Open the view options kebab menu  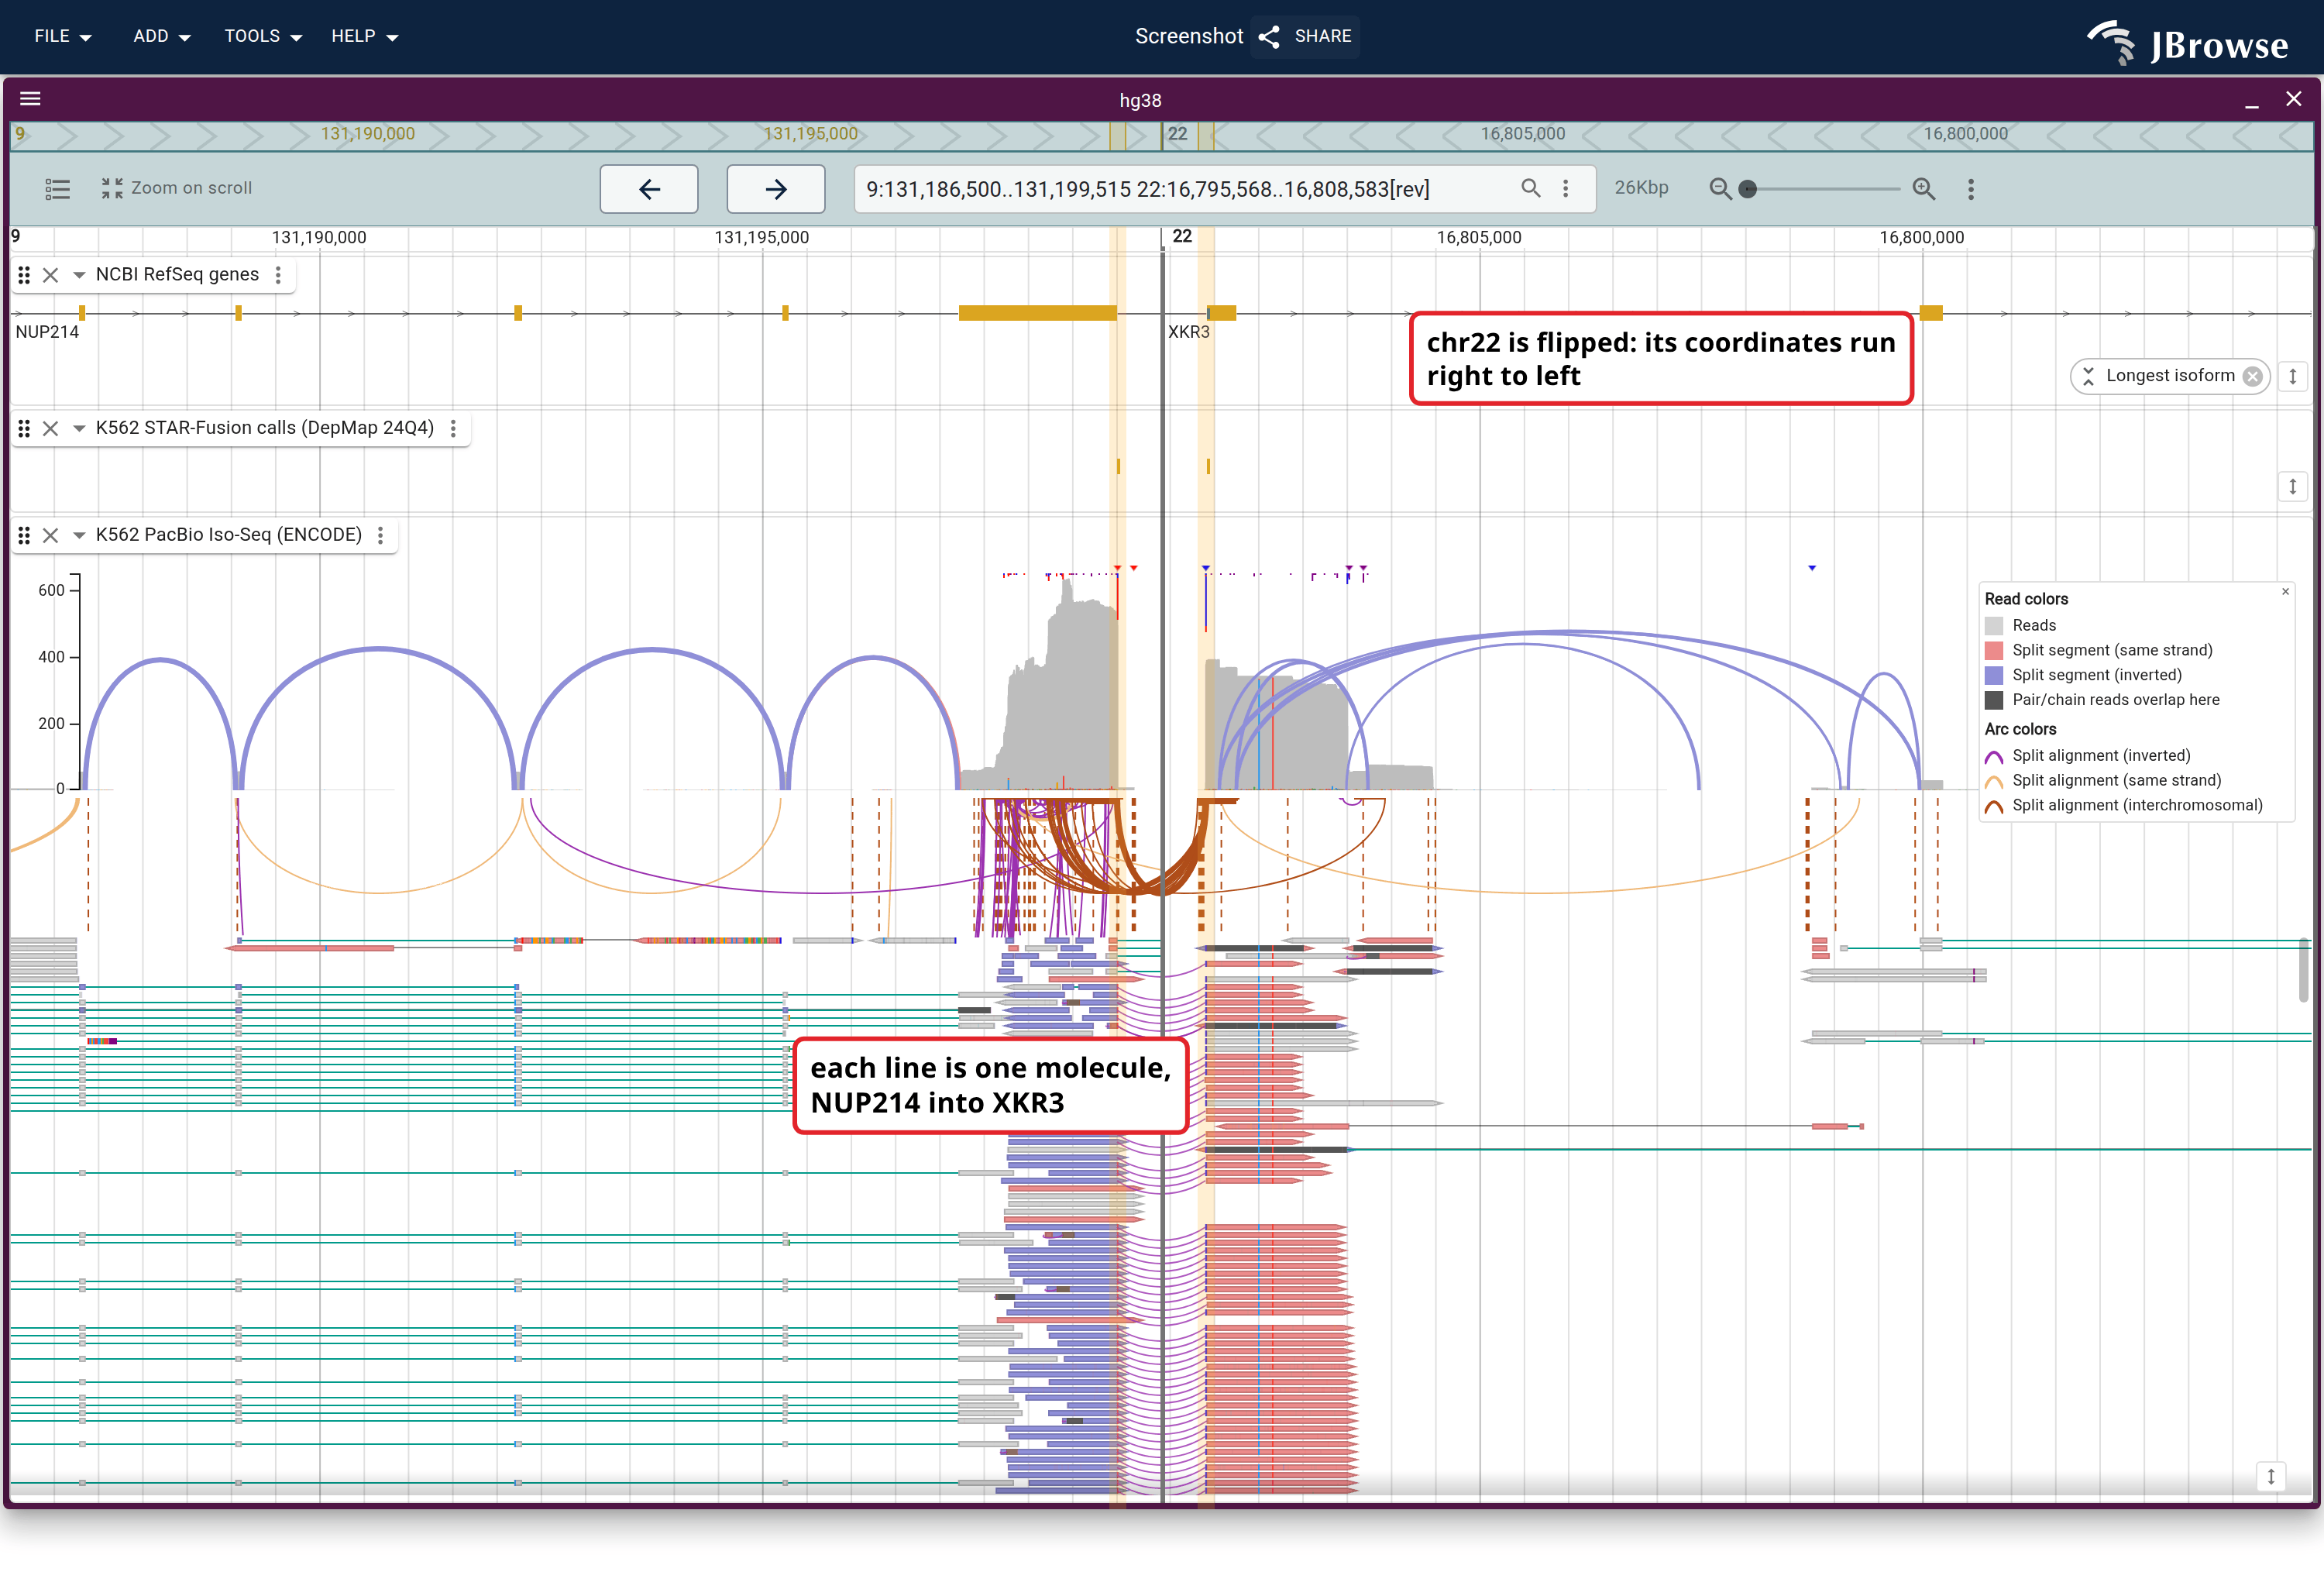point(1971,189)
